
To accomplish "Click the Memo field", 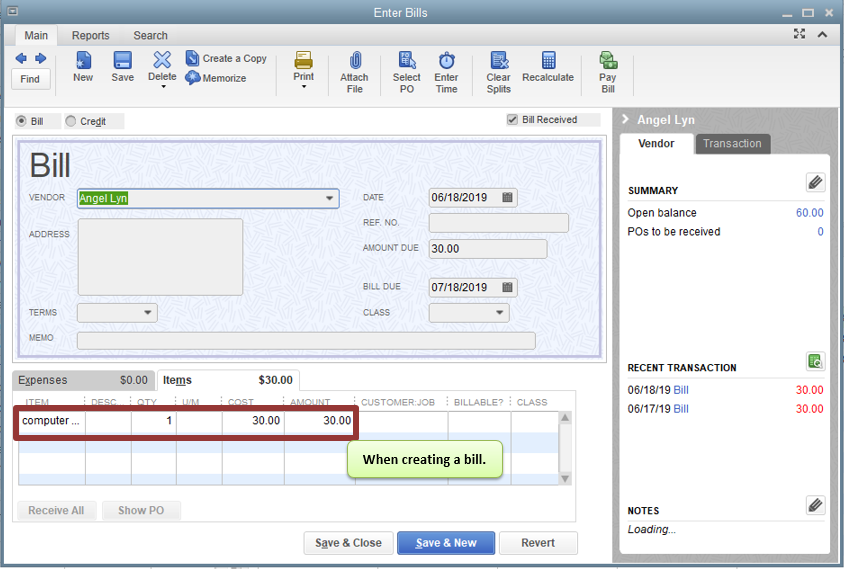I will pos(306,341).
